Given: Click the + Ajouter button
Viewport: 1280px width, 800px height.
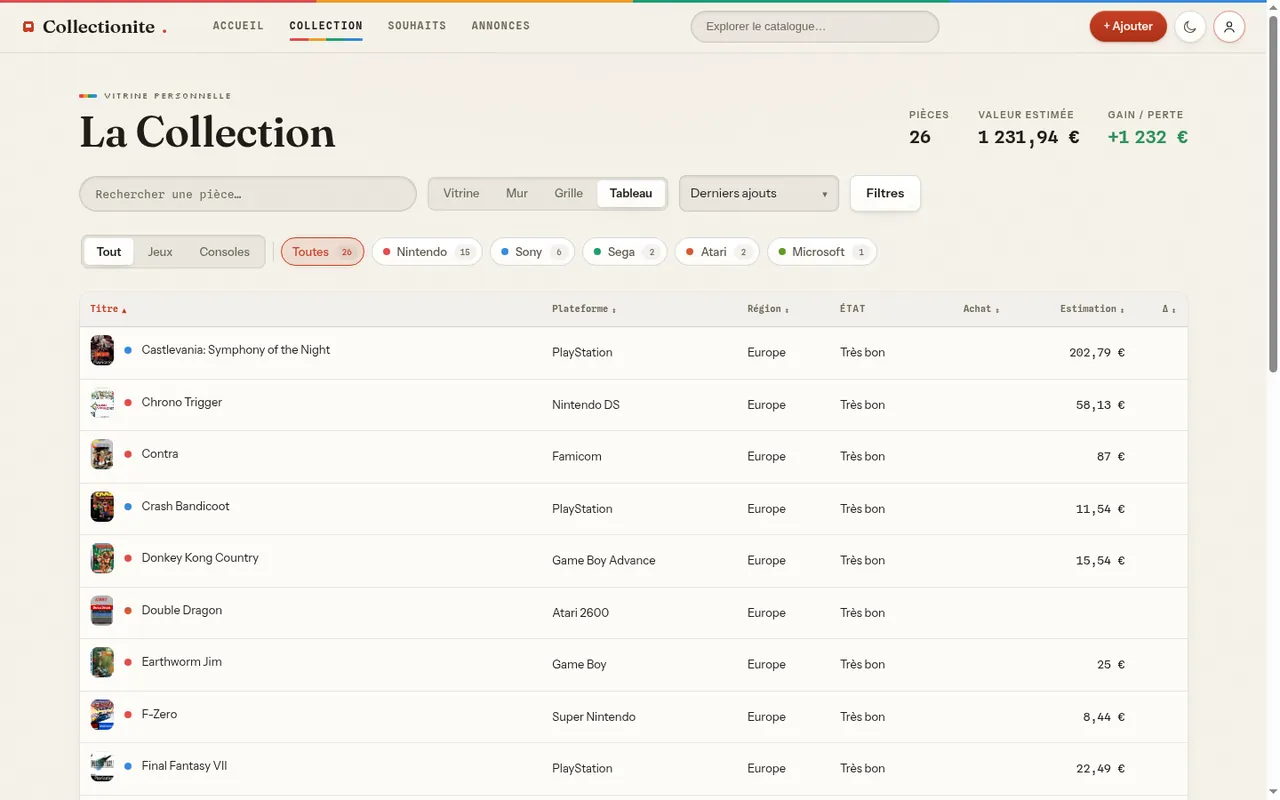Looking at the screenshot, I should click(1128, 27).
